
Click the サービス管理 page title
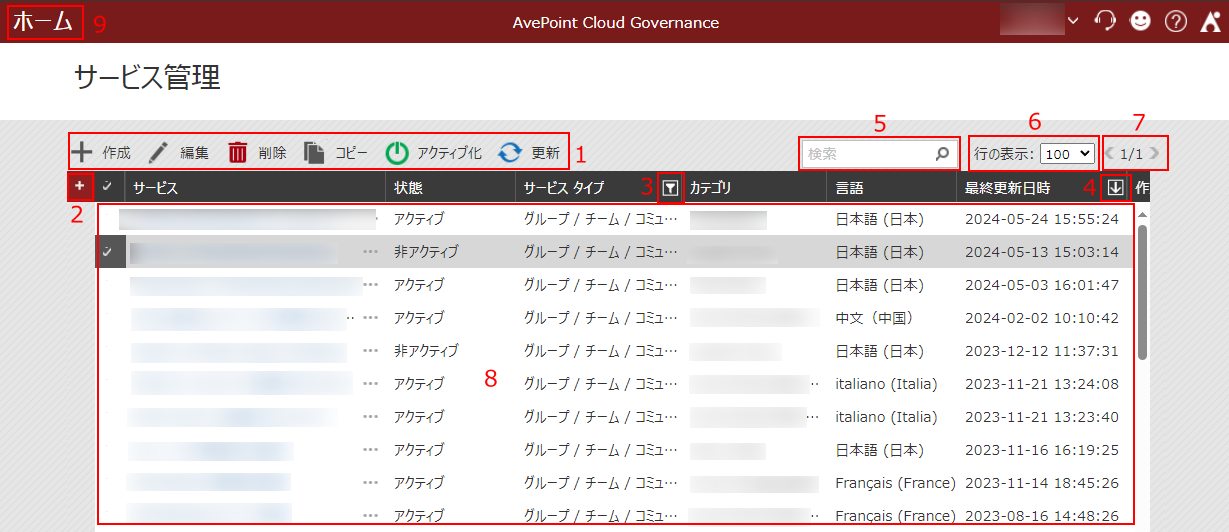(x=147, y=78)
